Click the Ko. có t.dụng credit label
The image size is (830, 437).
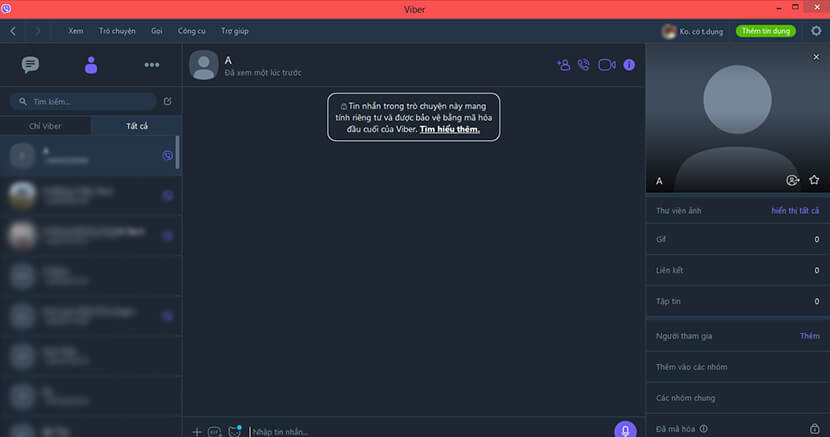pyautogui.click(x=701, y=32)
